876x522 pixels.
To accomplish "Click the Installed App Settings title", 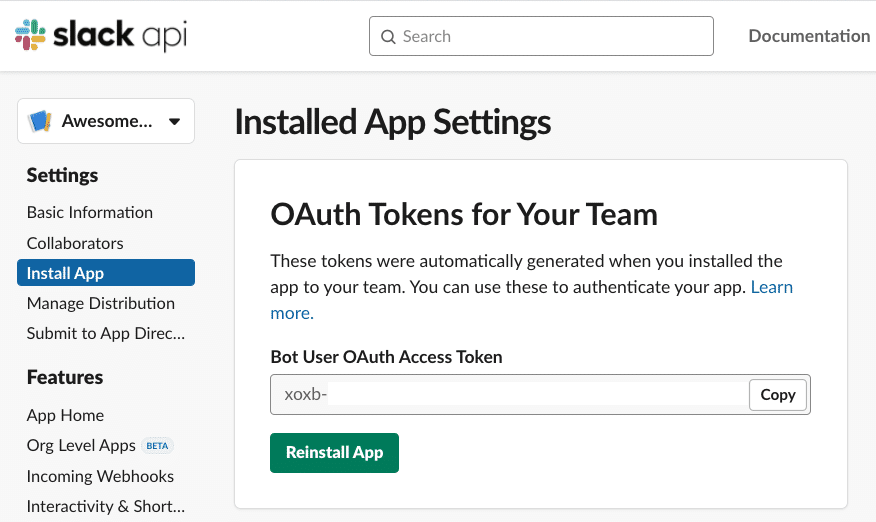I will point(393,122).
